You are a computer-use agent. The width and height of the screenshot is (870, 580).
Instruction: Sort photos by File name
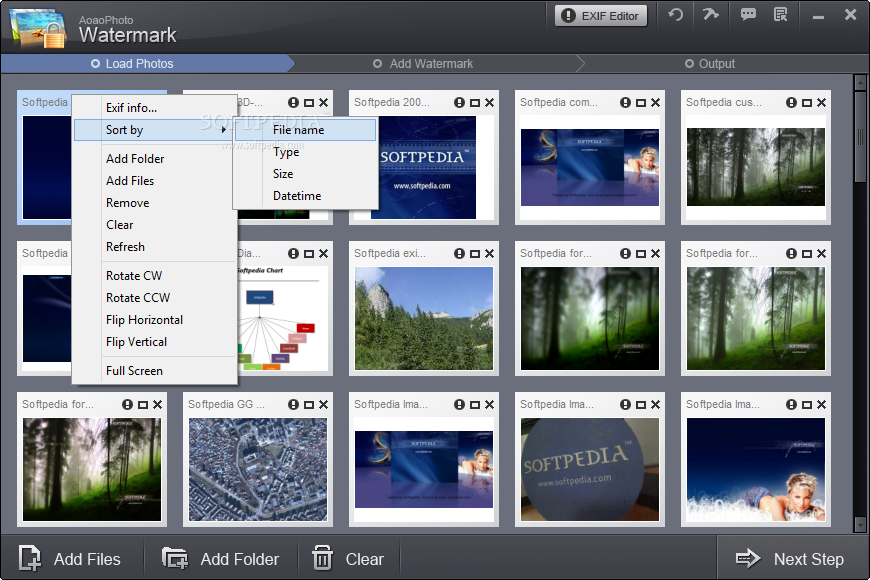click(x=306, y=130)
